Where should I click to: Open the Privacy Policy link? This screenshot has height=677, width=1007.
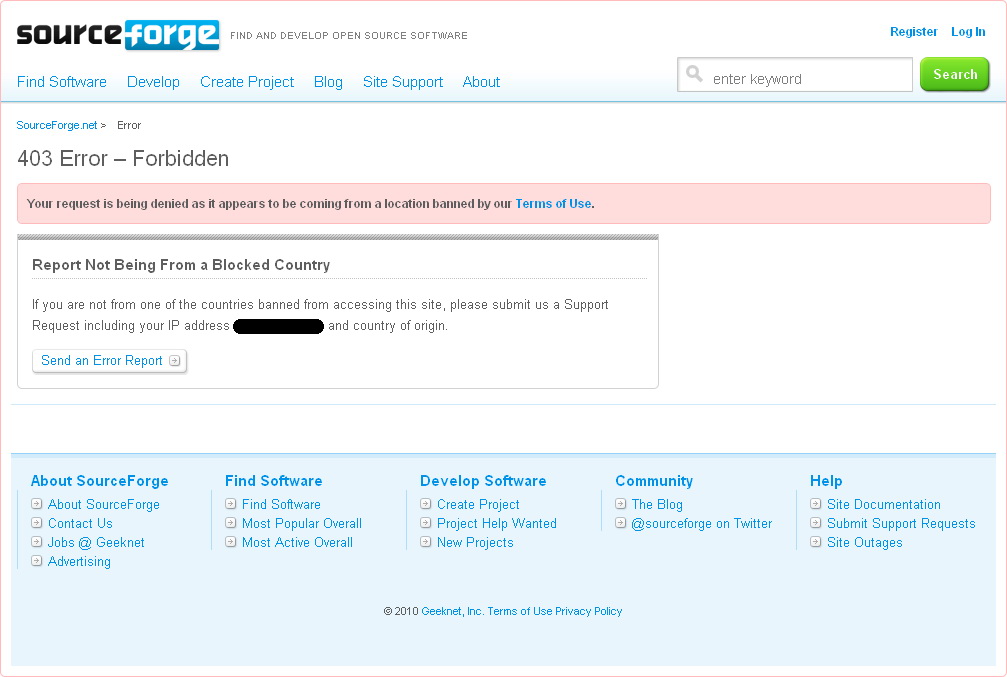[x=588, y=611]
